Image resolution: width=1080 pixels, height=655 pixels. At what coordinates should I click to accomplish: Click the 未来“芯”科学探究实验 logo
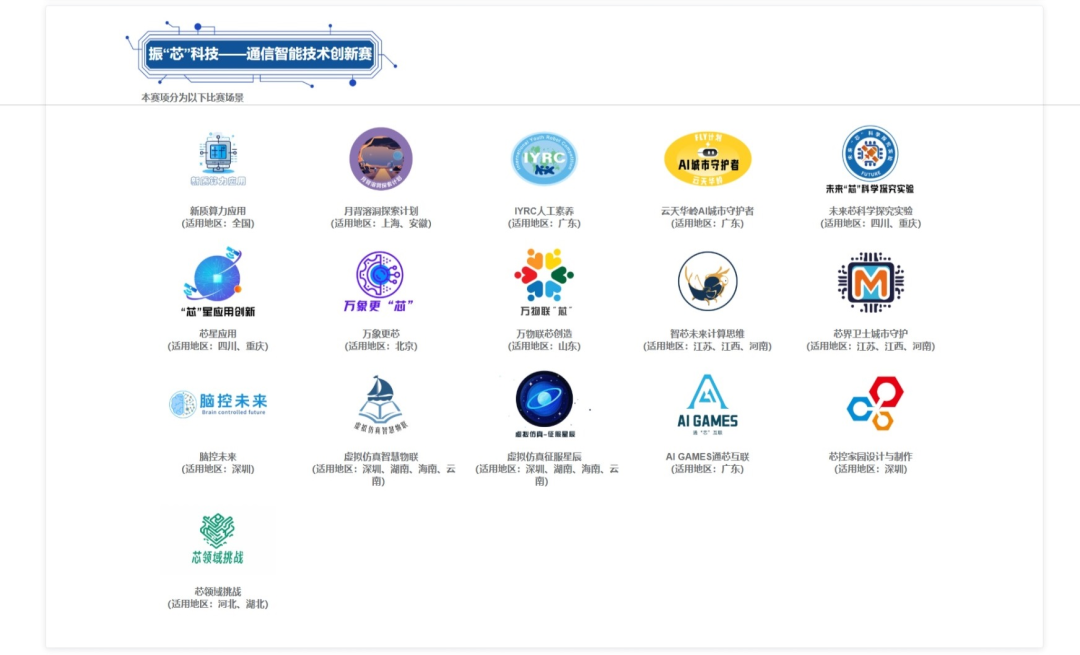pyautogui.click(x=871, y=160)
